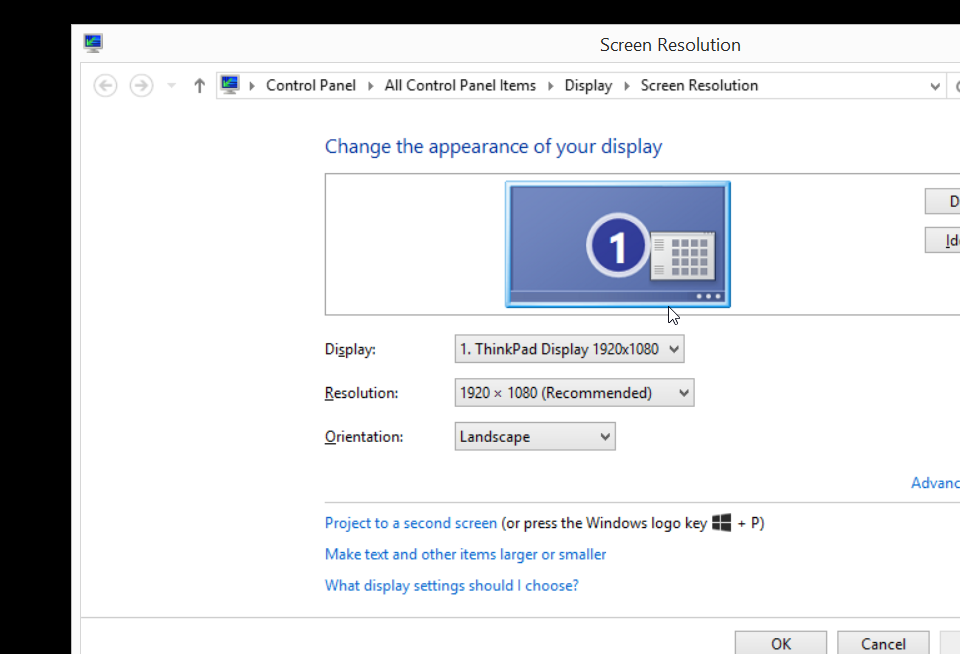960x654 pixels.
Task: Expand chevron after Control Panel breadcrumb
Action: (370, 86)
